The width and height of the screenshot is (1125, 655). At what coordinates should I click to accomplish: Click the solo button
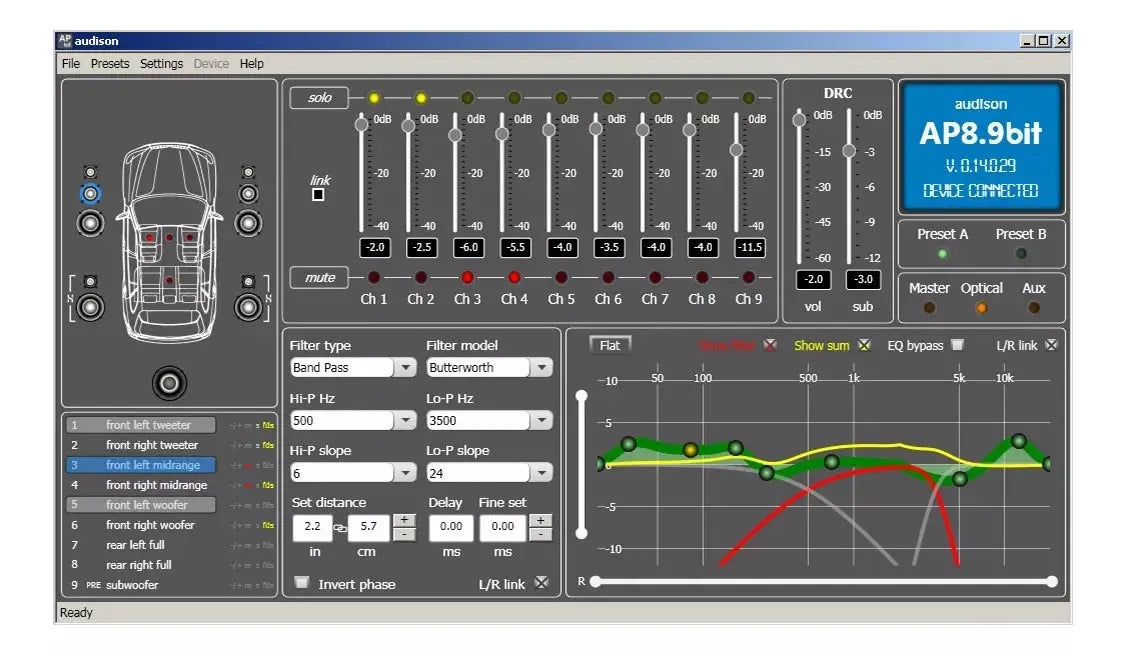pos(319,98)
